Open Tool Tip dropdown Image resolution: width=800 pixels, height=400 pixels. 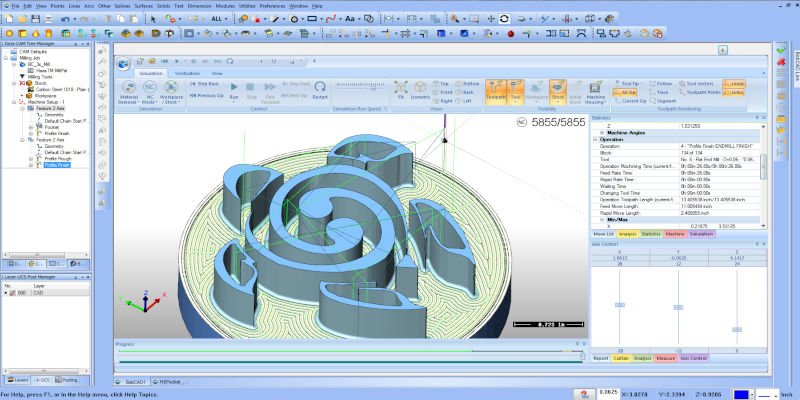pyautogui.click(x=629, y=84)
